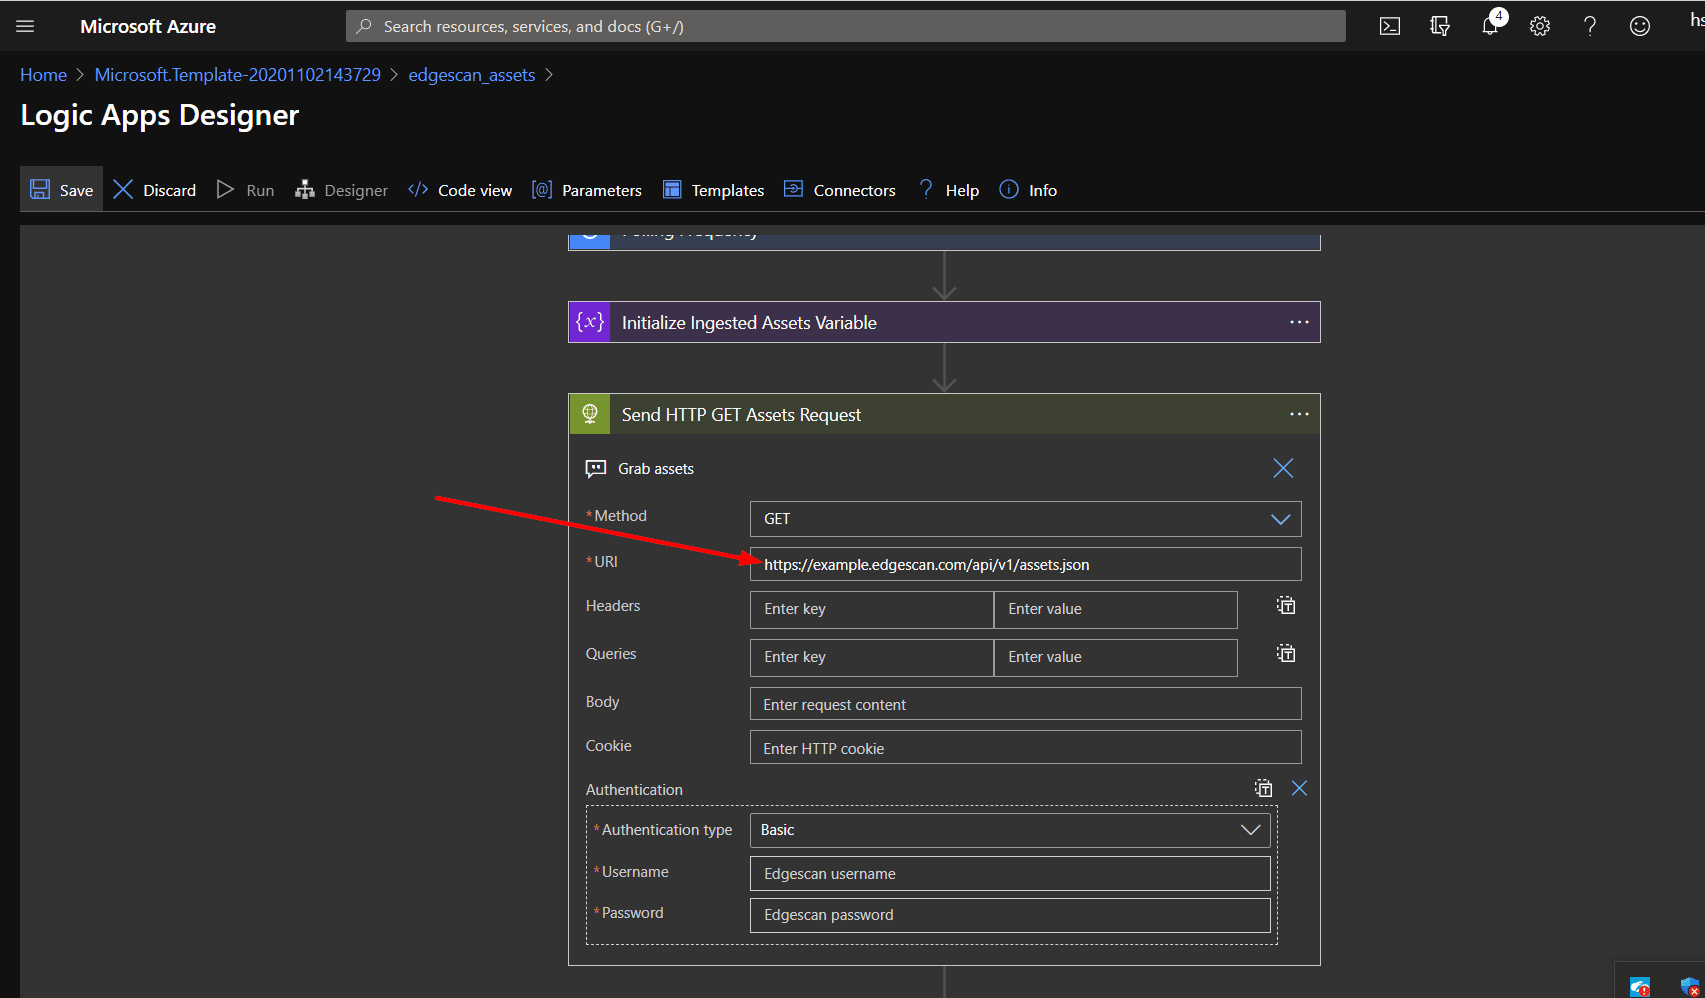Click arrow connector above Initialize variable step
Image resolution: width=1705 pixels, height=998 pixels.
click(944, 276)
